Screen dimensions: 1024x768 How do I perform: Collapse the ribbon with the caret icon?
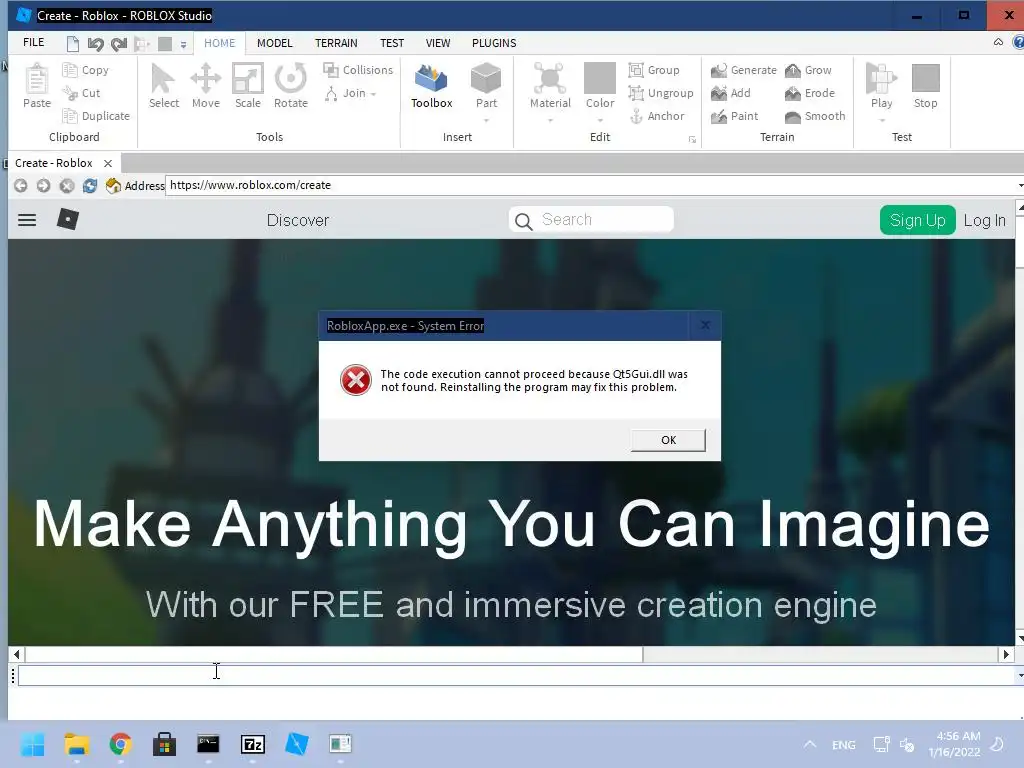pyautogui.click(x=998, y=42)
